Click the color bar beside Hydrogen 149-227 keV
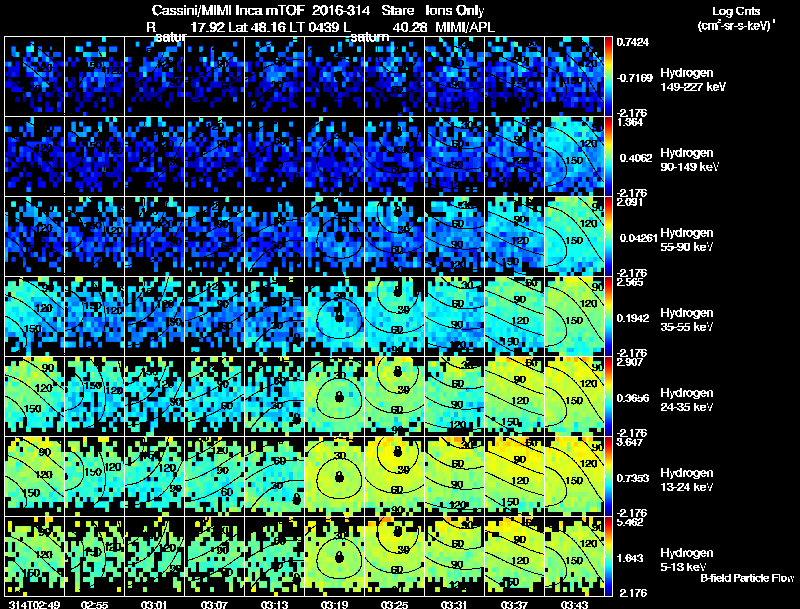The image size is (800, 609). (608, 77)
